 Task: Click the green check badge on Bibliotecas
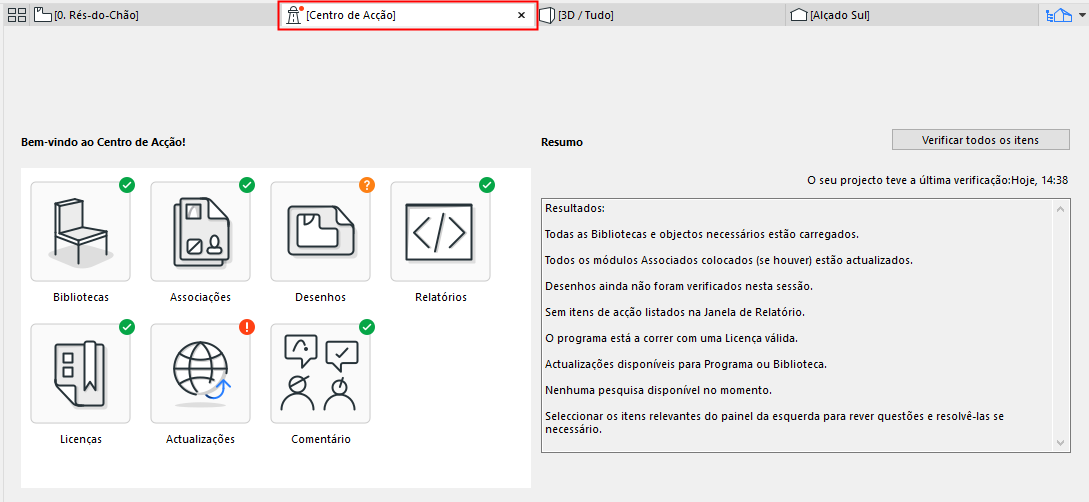tap(127, 184)
